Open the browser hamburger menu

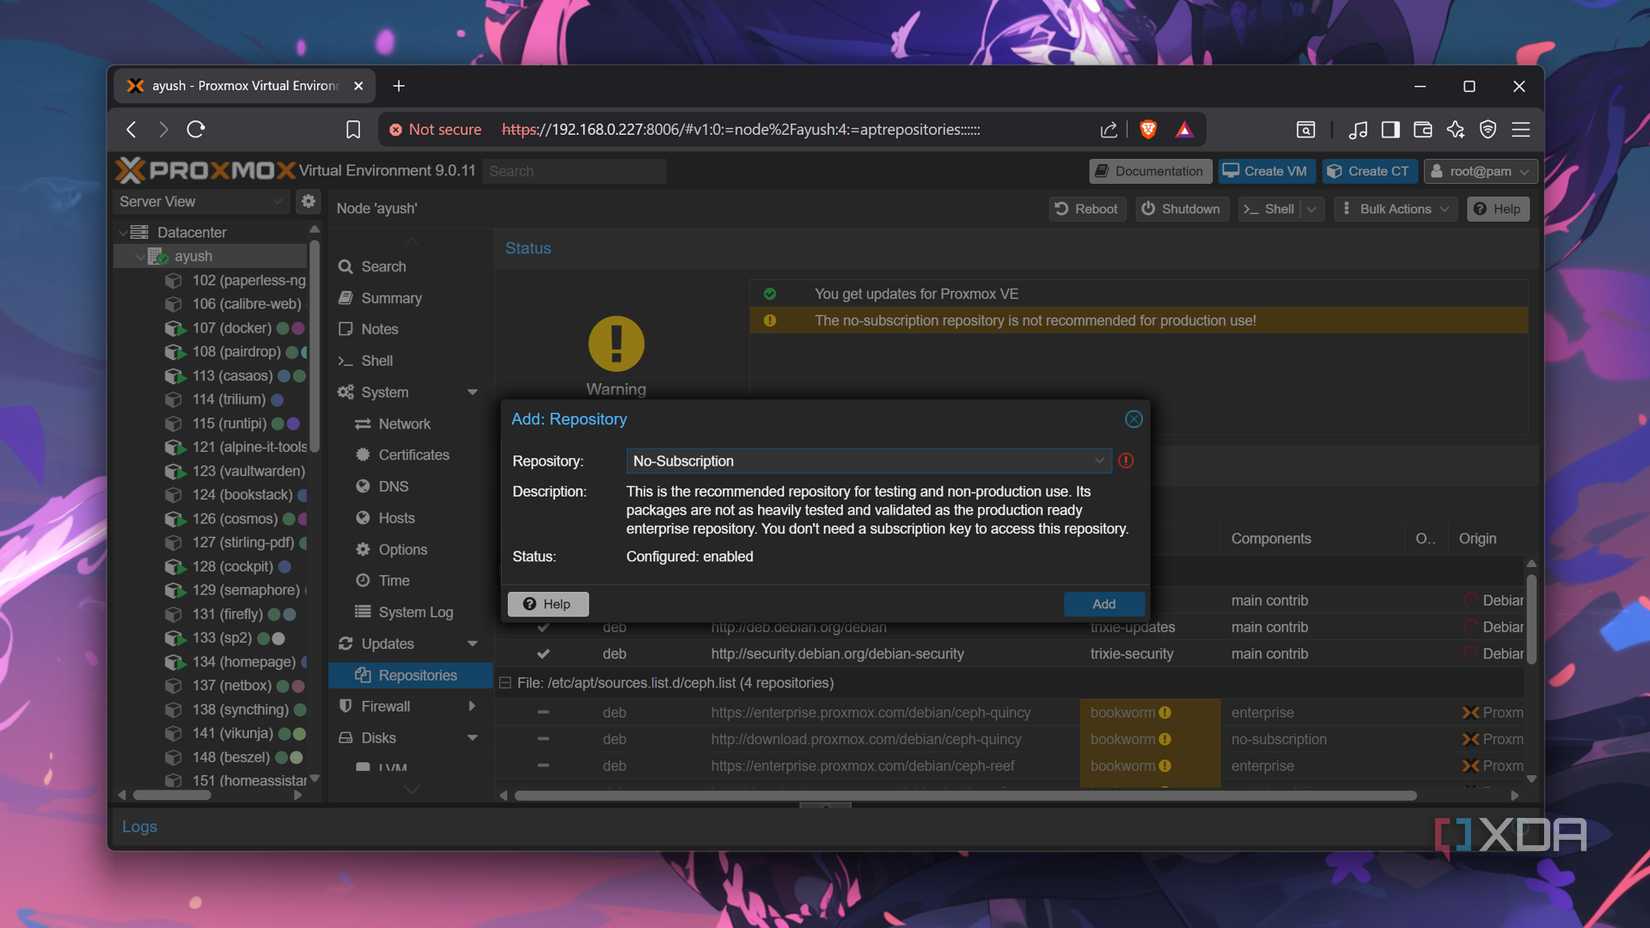point(1521,129)
